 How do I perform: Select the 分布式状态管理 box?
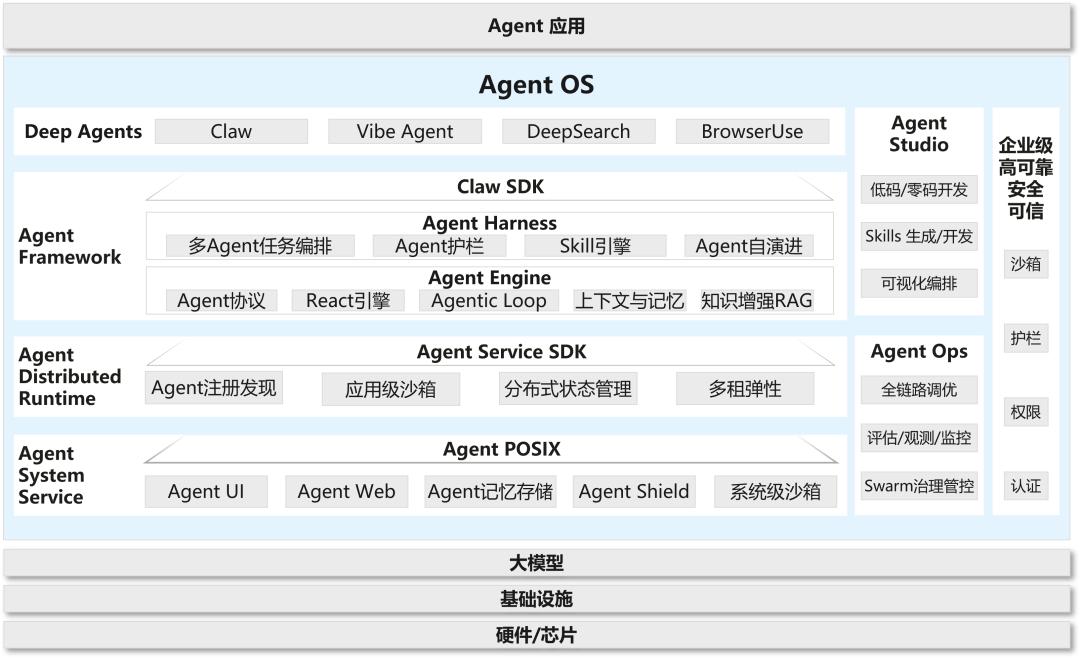[567, 389]
